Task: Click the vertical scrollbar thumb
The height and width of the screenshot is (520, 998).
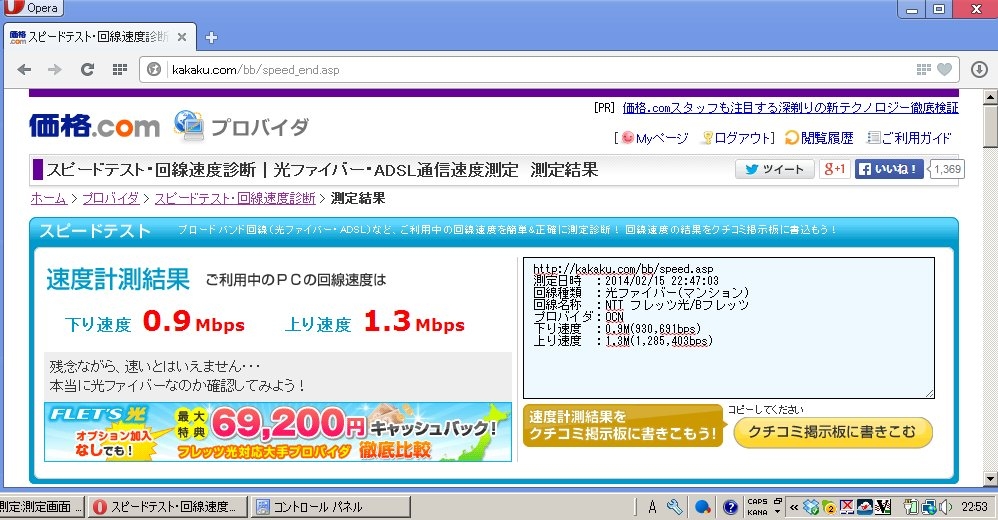Action: point(990,126)
